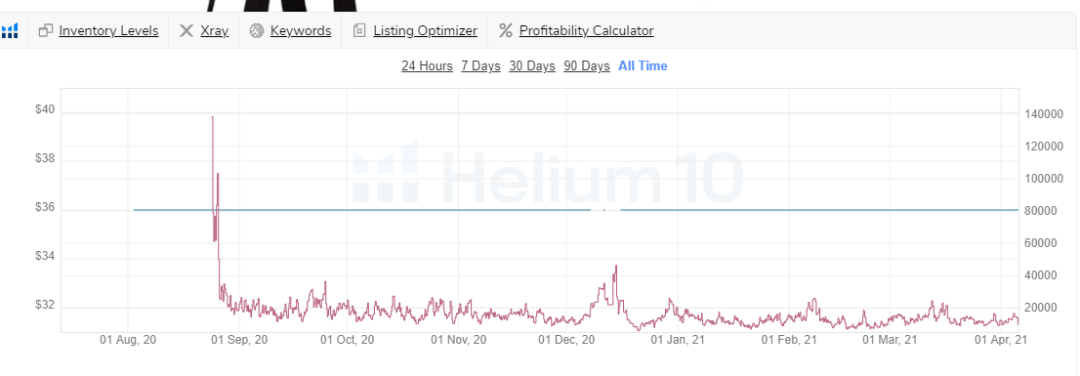This screenshot has height=376, width=1080.
Task: Click the 01 Mar, 21 date label
Action: (x=890, y=340)
